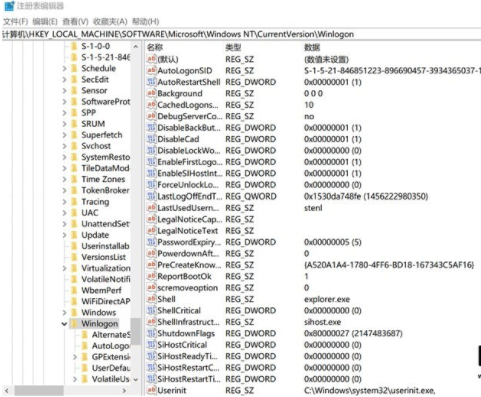This screenshot has height=397, width=481.
Task: Click the DisableCad DWORD value icon
Action: (x=151, y=139)
